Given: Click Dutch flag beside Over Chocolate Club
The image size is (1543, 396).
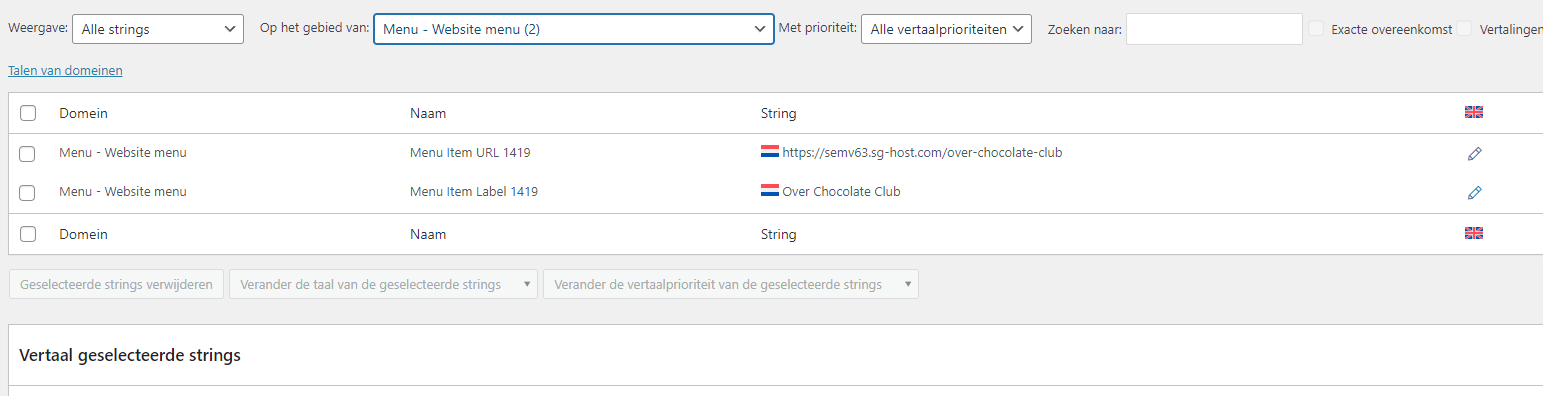Looking at the screenshot, I should pyautogui.click(x=770, y=191).
